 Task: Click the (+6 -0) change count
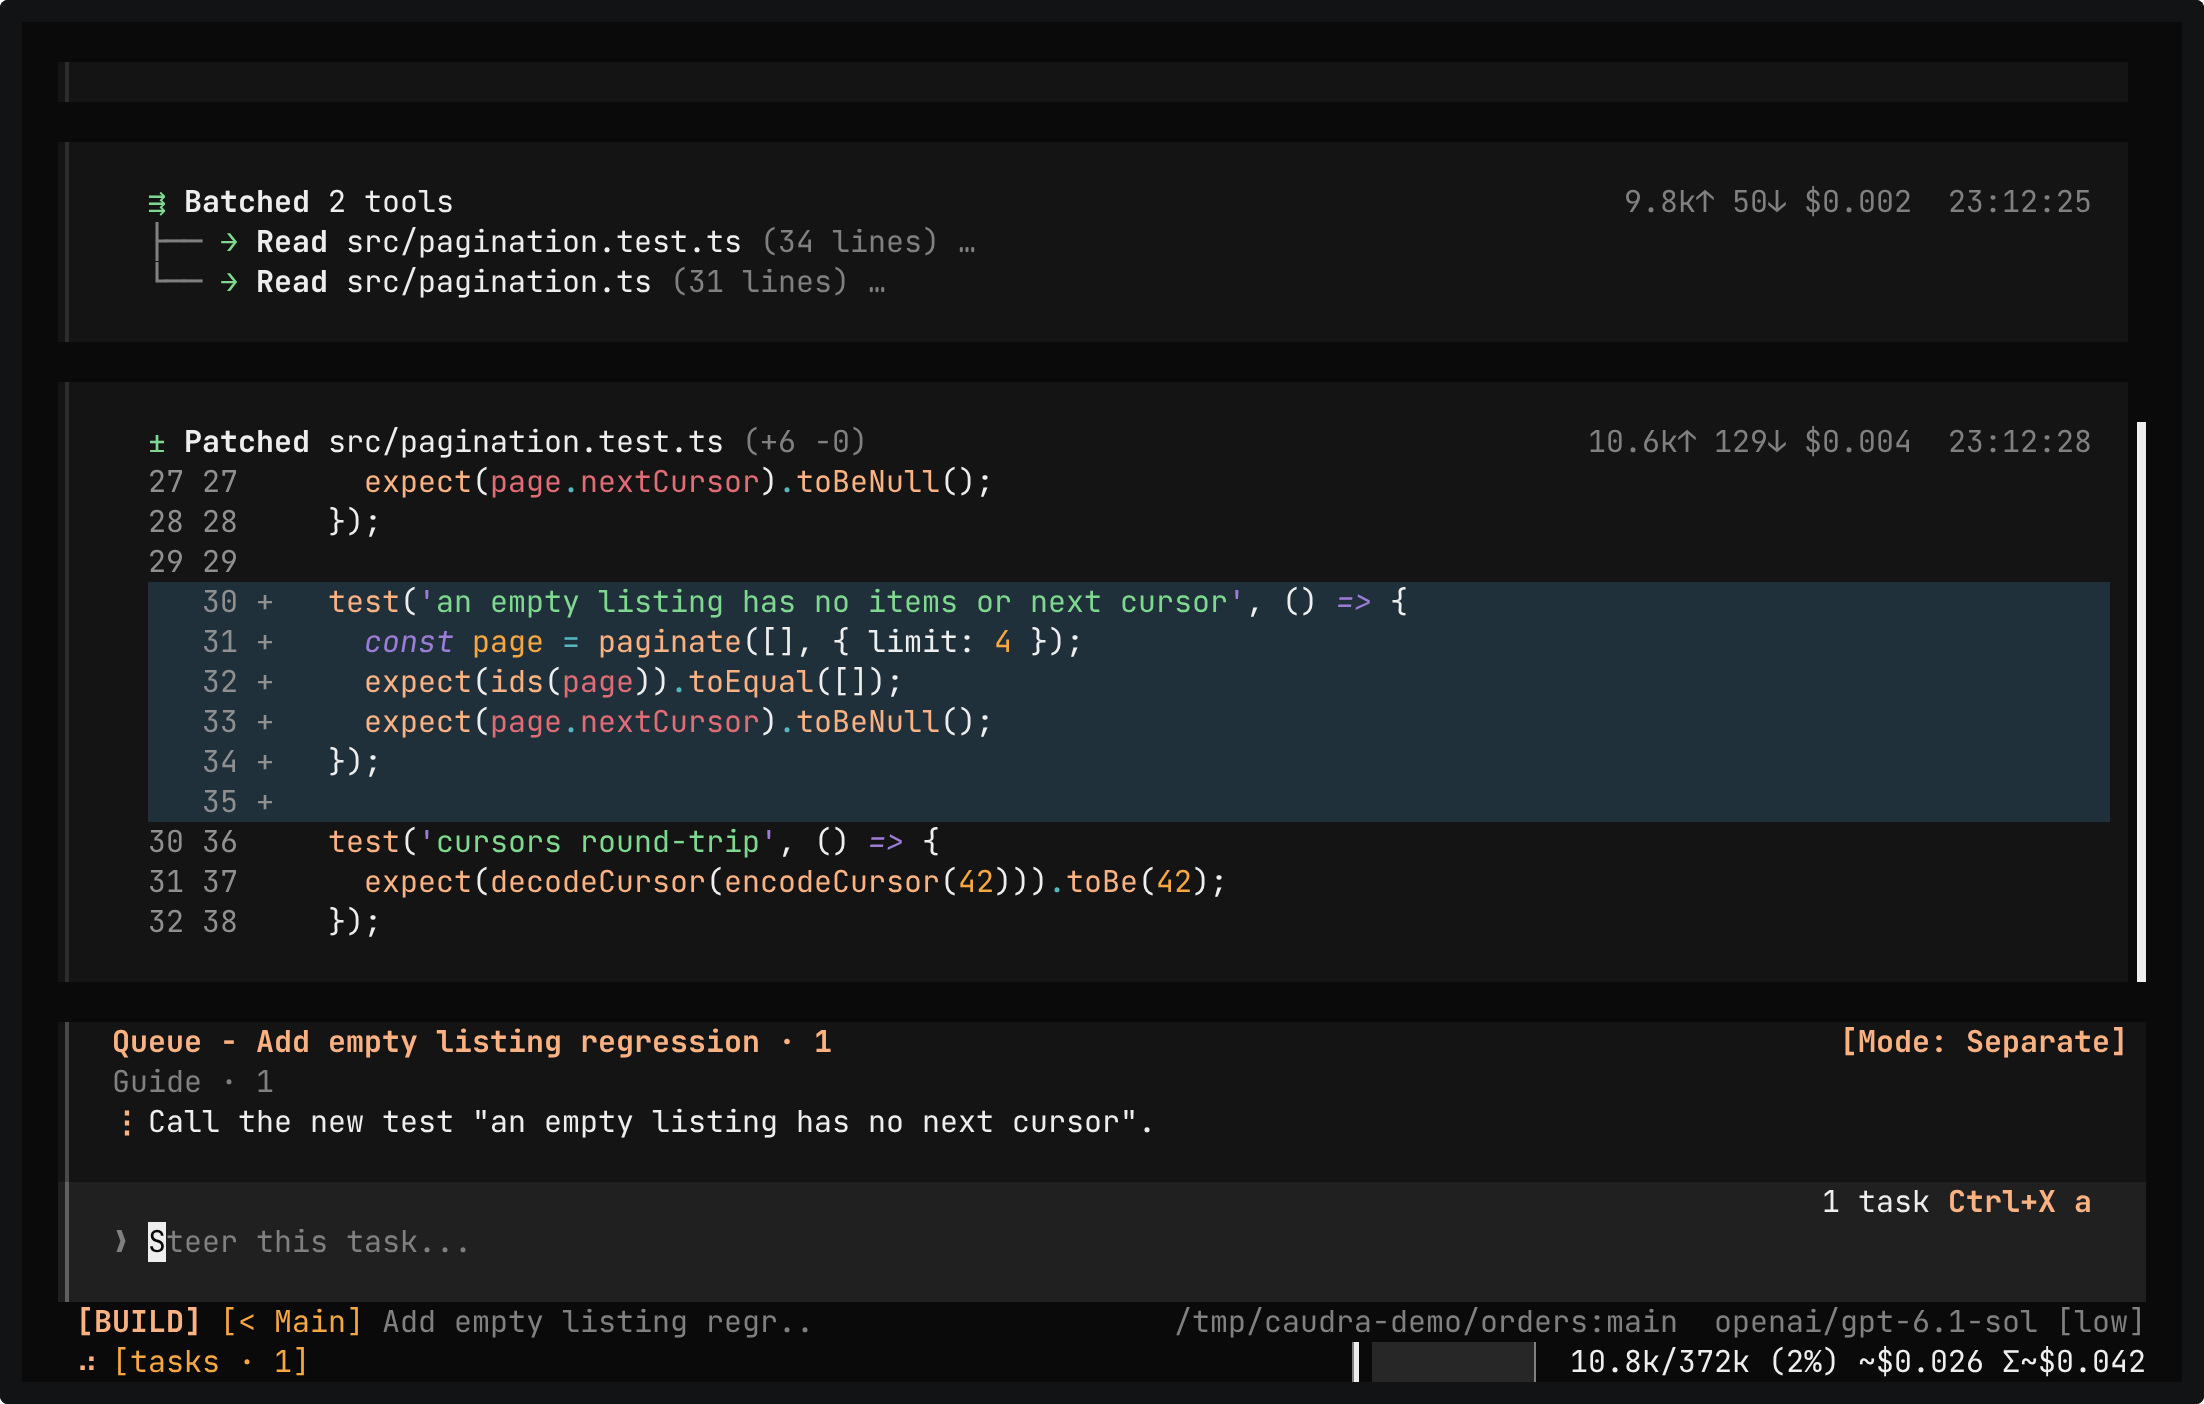pyautogui.click(x=804, y=442)
